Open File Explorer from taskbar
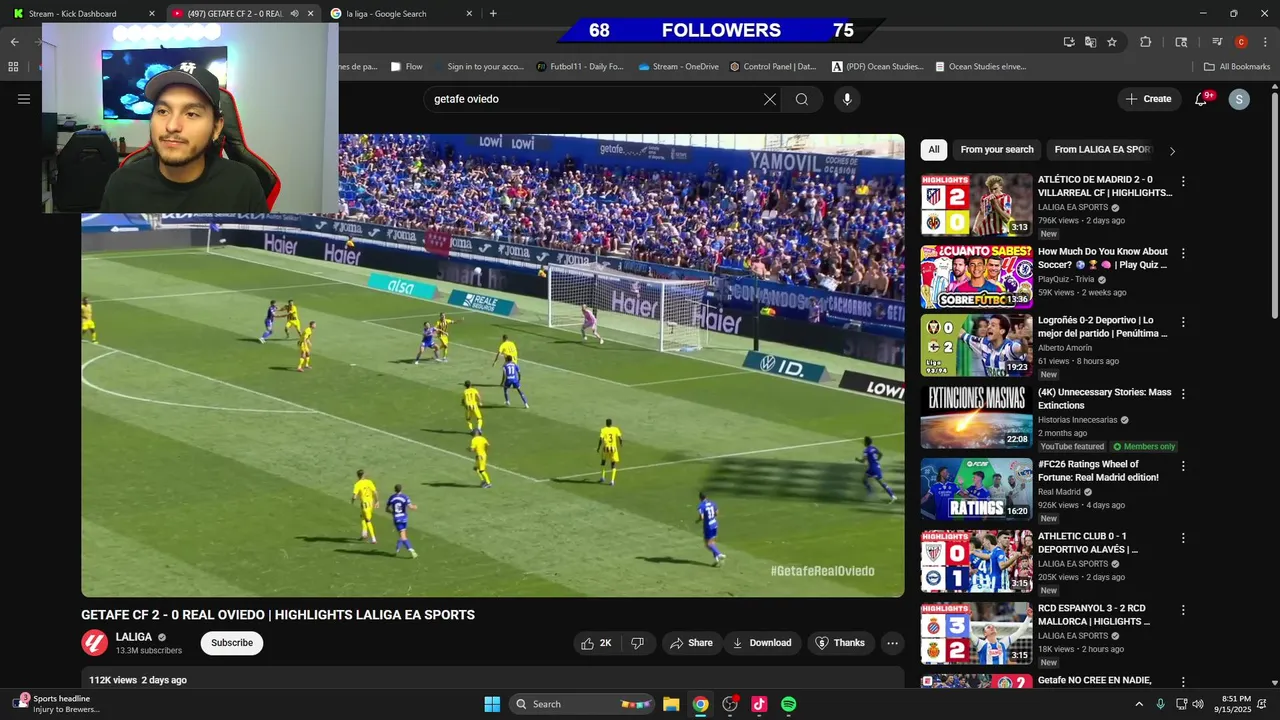Screen dimensions: 1280x720 [671, 704]
